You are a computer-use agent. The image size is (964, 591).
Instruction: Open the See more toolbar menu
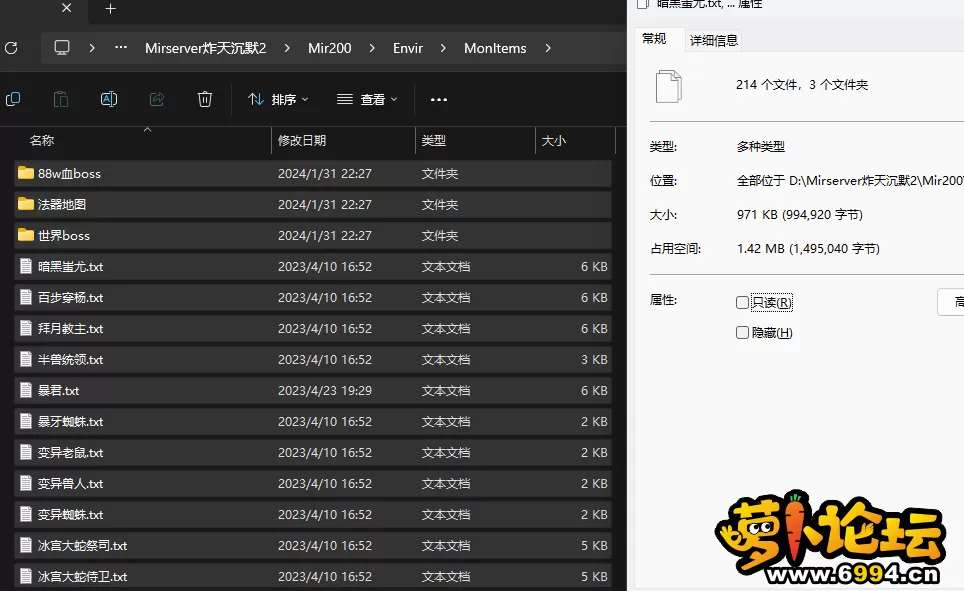coord(439,100)
